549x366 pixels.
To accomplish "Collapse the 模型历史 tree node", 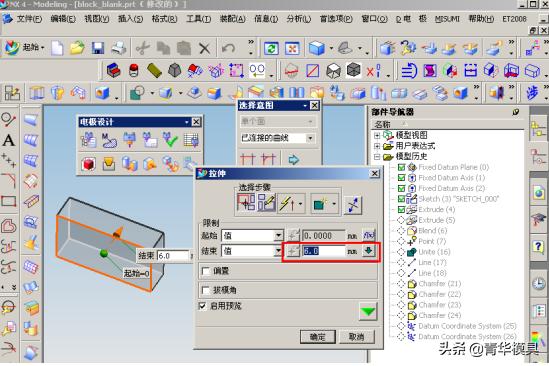I will [x=377, y=157].
